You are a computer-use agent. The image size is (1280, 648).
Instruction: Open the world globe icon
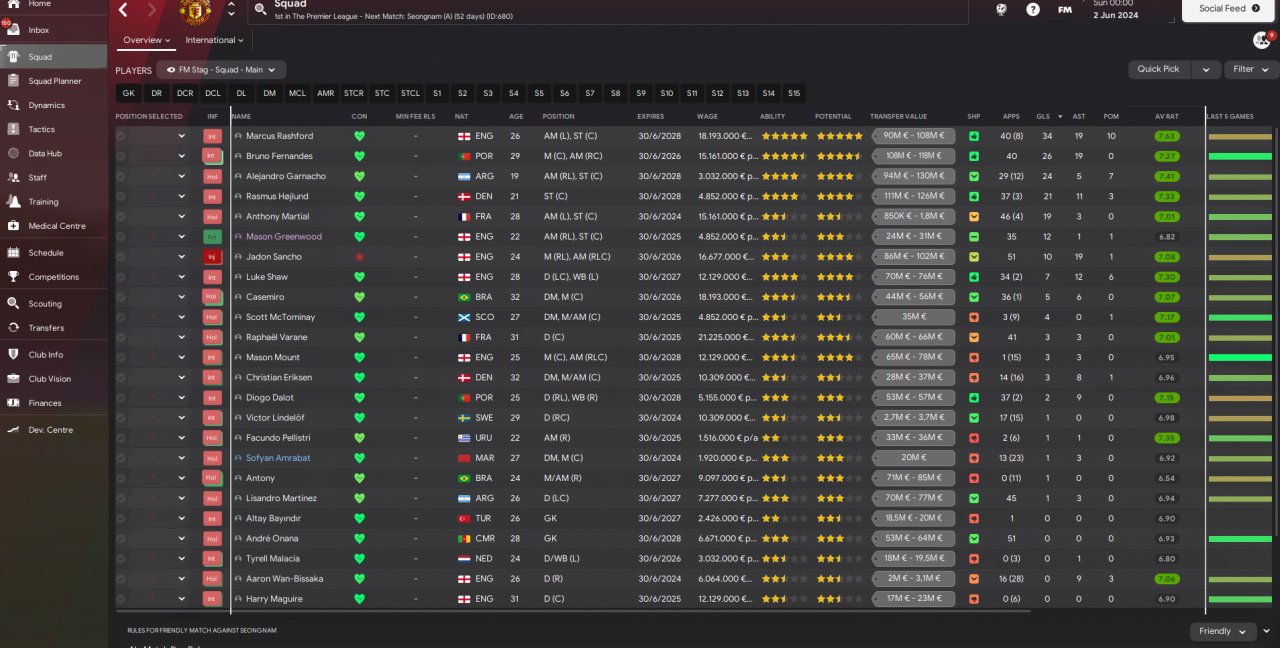[x=1001, y=9]
